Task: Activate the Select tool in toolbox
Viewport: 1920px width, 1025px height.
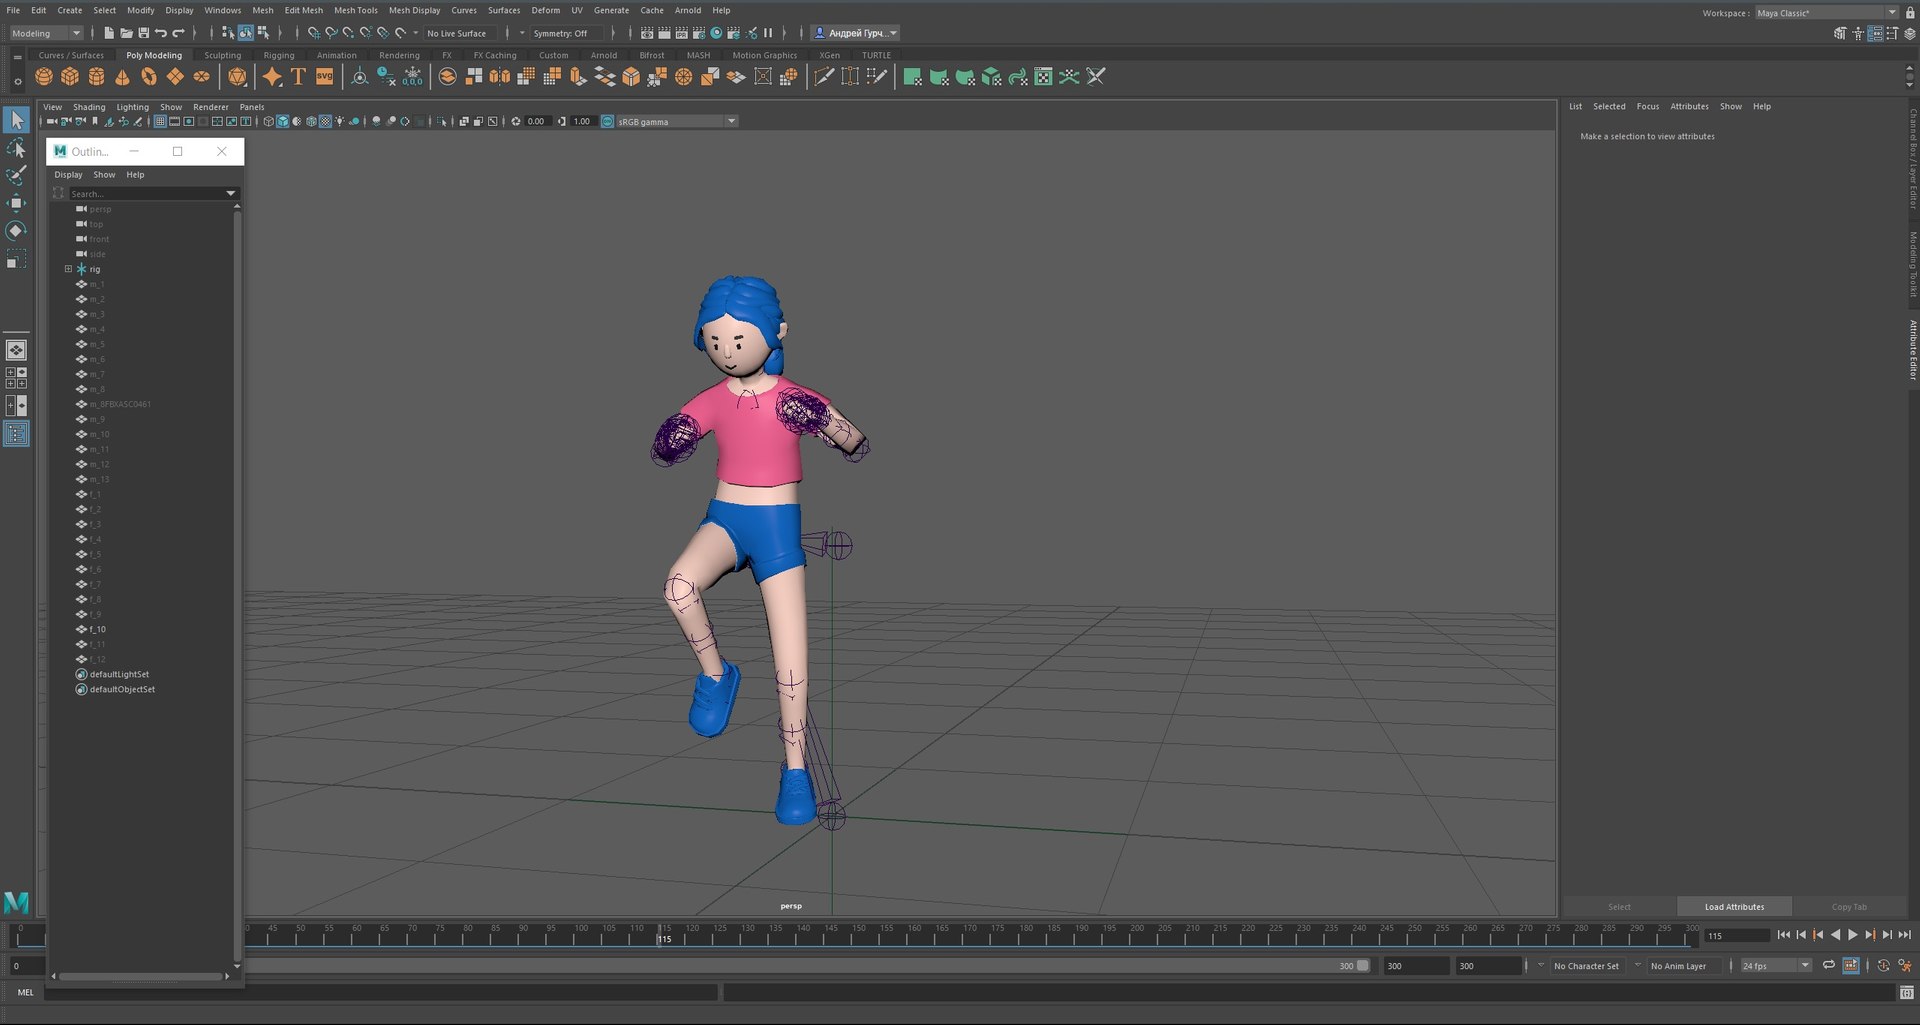Action: point(16,120)
